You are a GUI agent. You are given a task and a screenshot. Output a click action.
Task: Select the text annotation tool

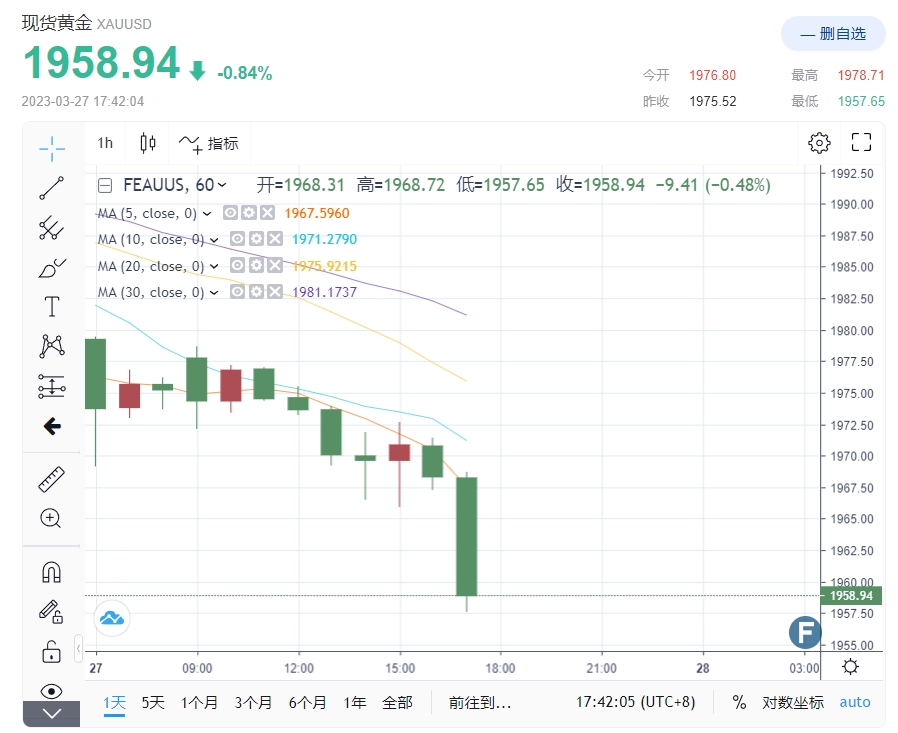(x=51, y=307)
